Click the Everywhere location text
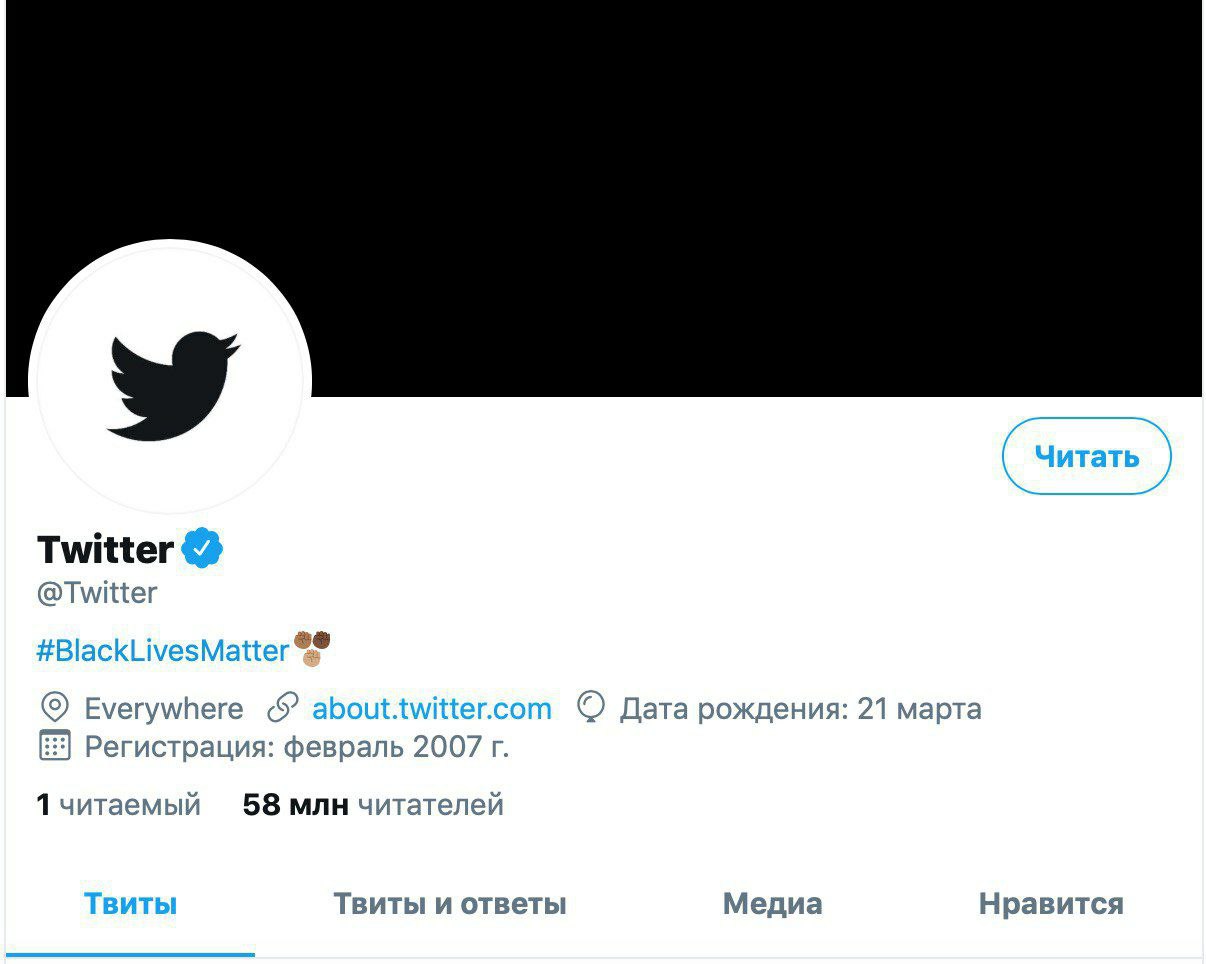 pyautogui.click(x=164, y=709)
